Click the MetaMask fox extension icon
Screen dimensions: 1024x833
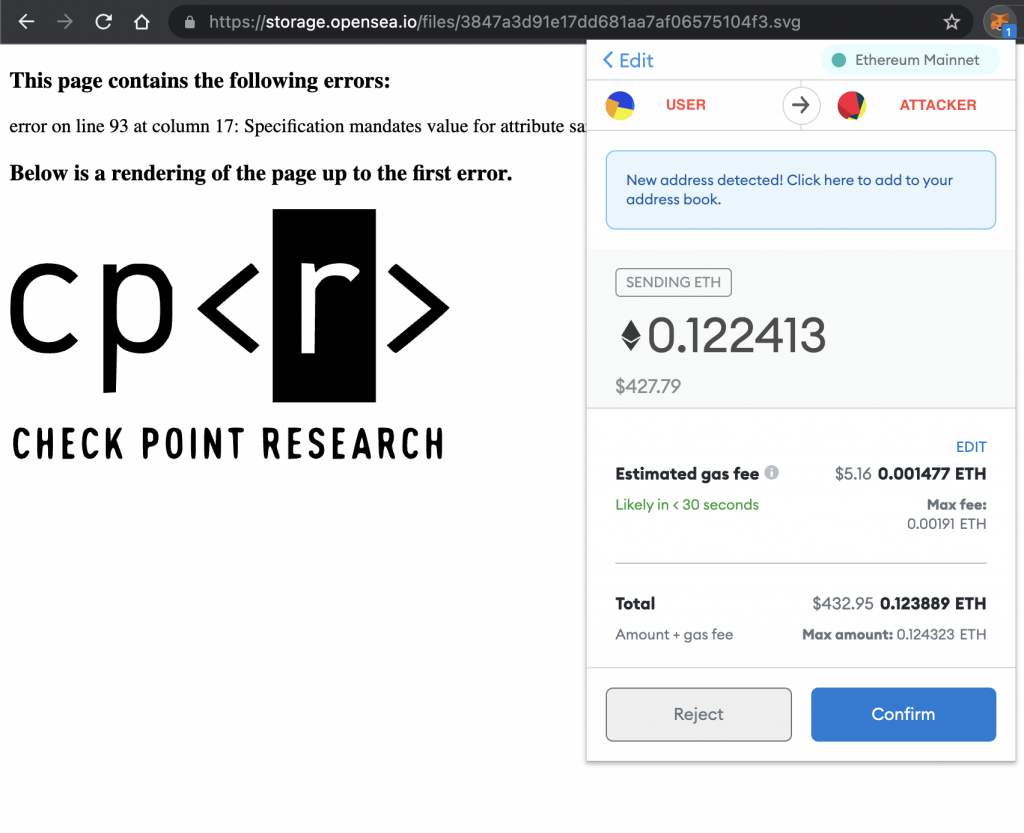(x=999, y=21)
